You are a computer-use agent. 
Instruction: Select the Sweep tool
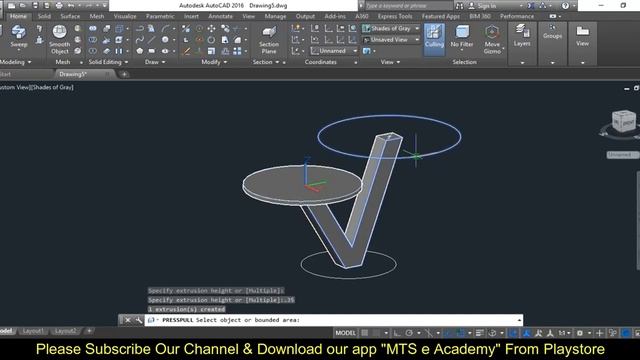(x=18, y=36)
